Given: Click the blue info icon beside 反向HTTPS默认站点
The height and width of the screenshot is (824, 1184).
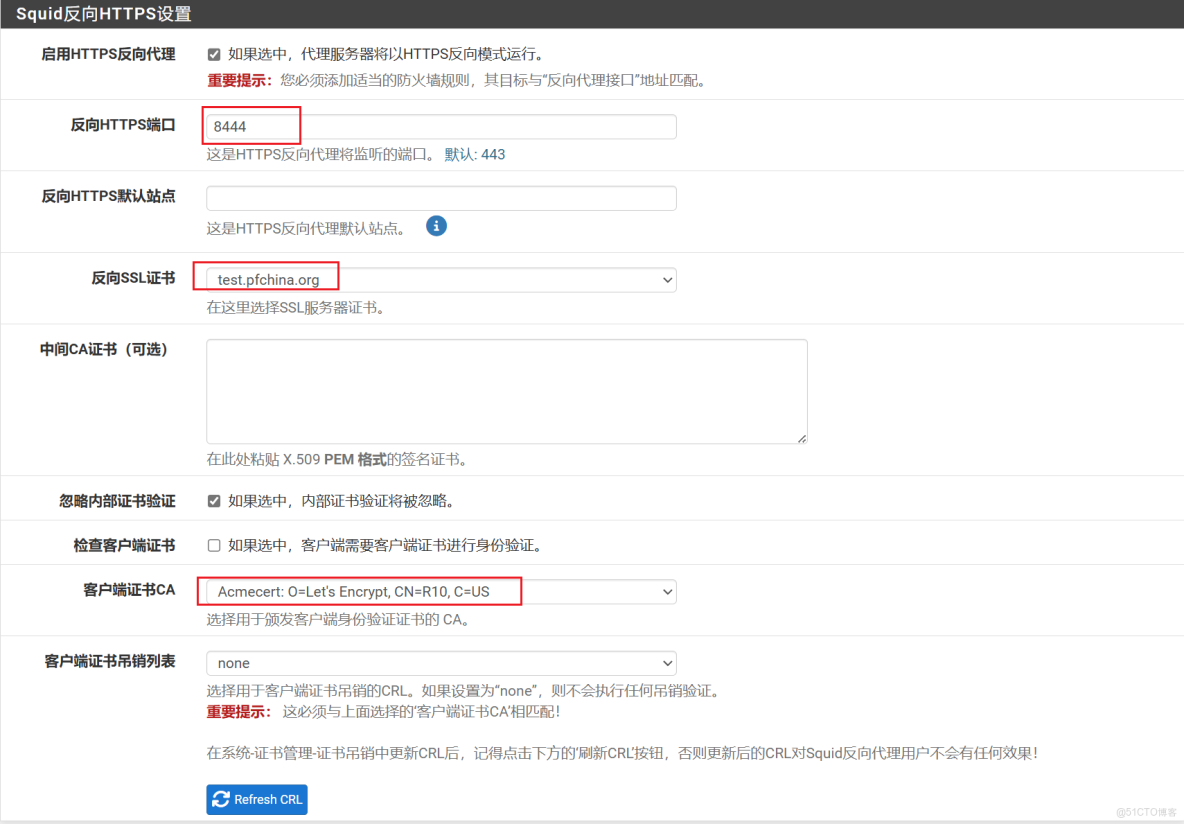Looking at the screenshot, I should 436,226.
